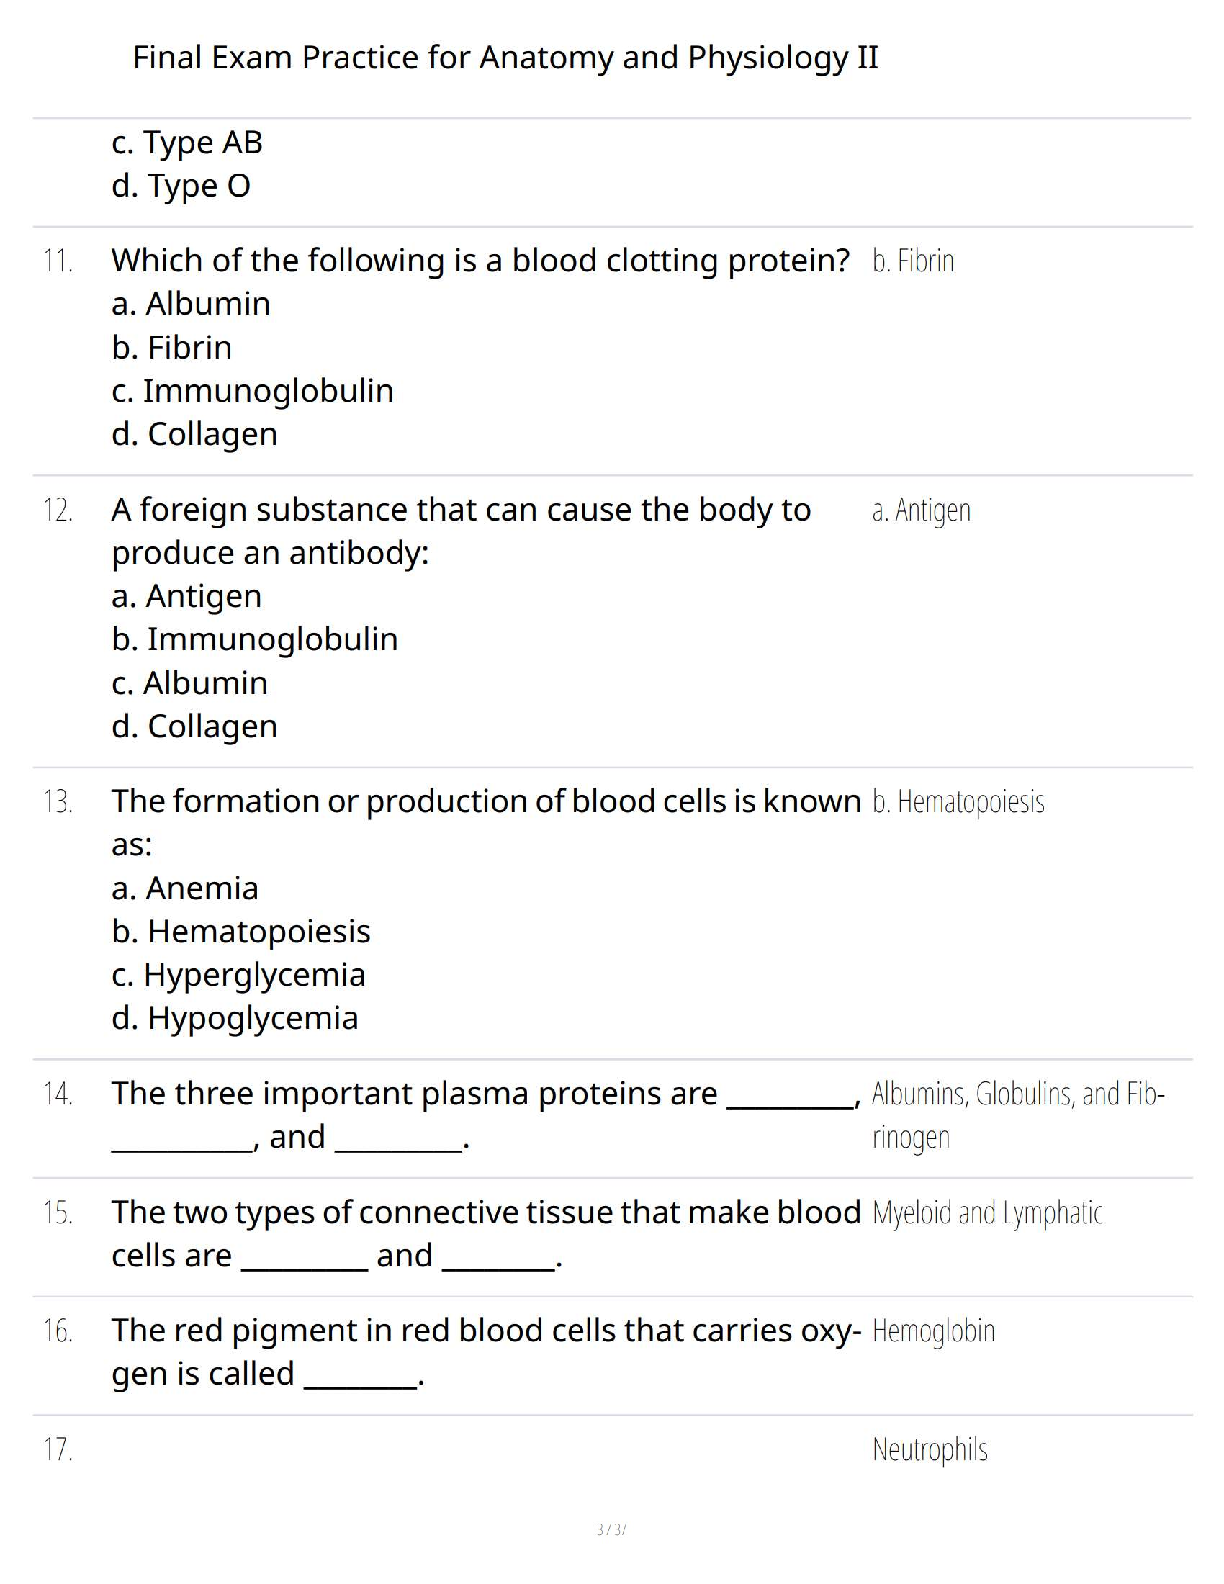Click question 11 about blood clotting protein
The image size is (1224, 1584).
pos(480,260)
